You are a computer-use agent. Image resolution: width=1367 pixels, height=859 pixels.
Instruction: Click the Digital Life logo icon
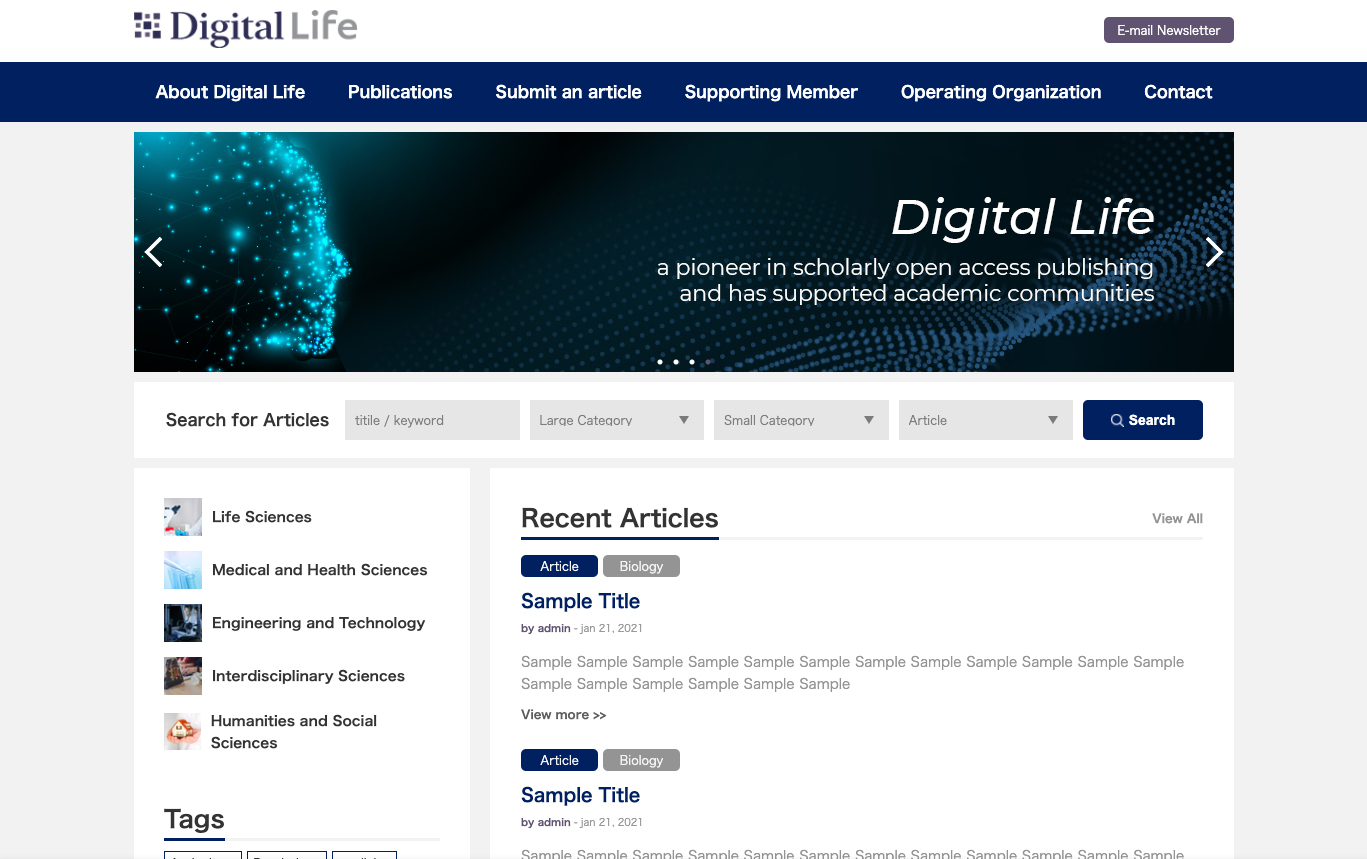(x=146, y=27)
